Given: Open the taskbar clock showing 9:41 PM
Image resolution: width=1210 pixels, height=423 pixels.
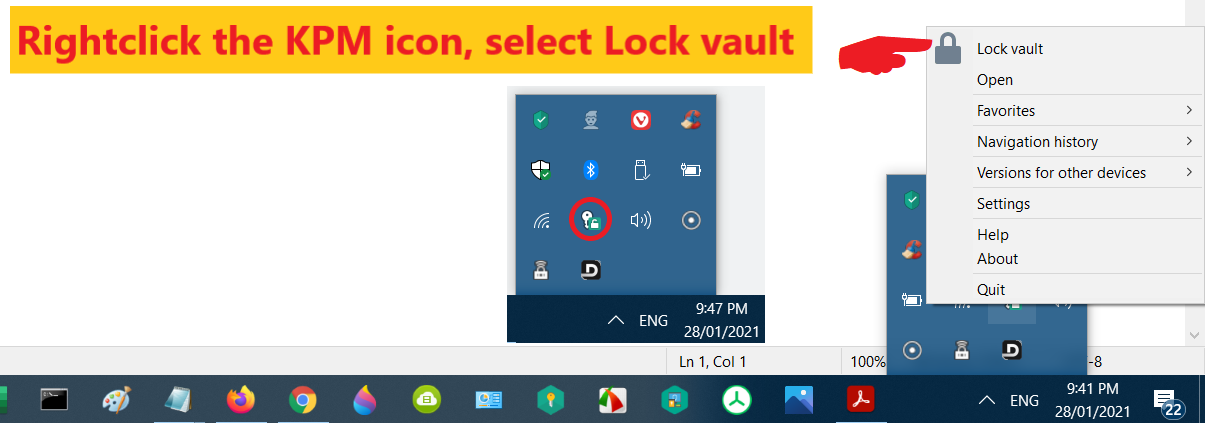Looking at the screenshot, I should [x=1093, y=400].
